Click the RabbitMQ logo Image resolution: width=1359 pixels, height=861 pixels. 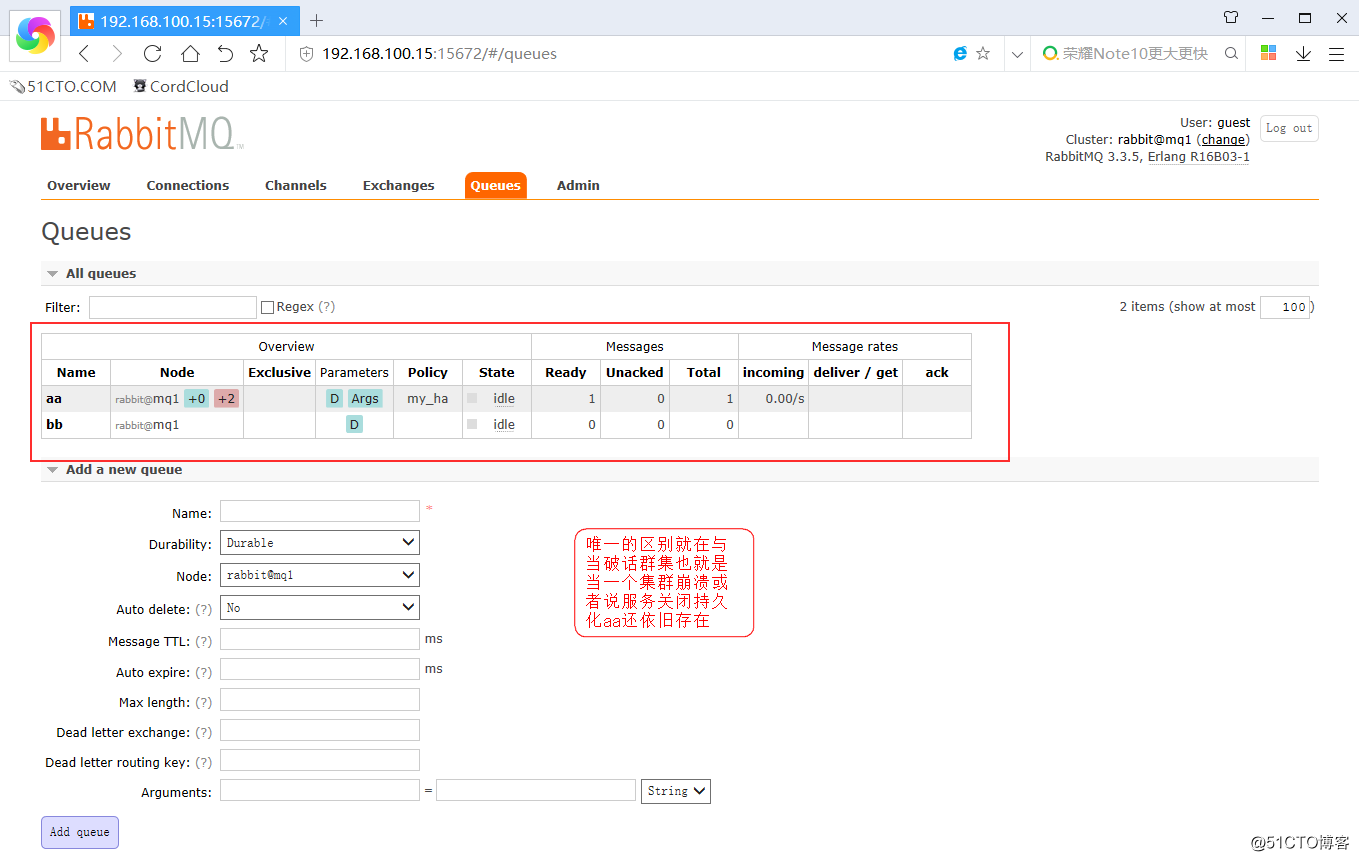pyautogui.click(x=142, y=134)
